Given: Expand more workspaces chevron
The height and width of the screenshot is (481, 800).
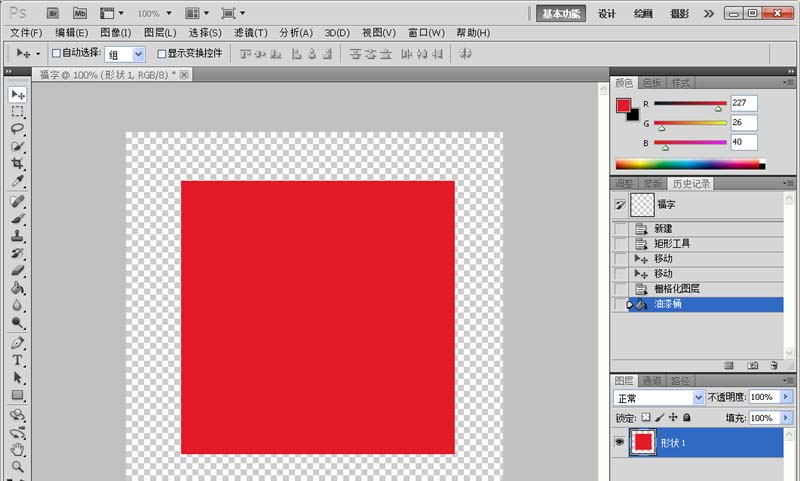Looking at the screenshot, I should [709, 14].
